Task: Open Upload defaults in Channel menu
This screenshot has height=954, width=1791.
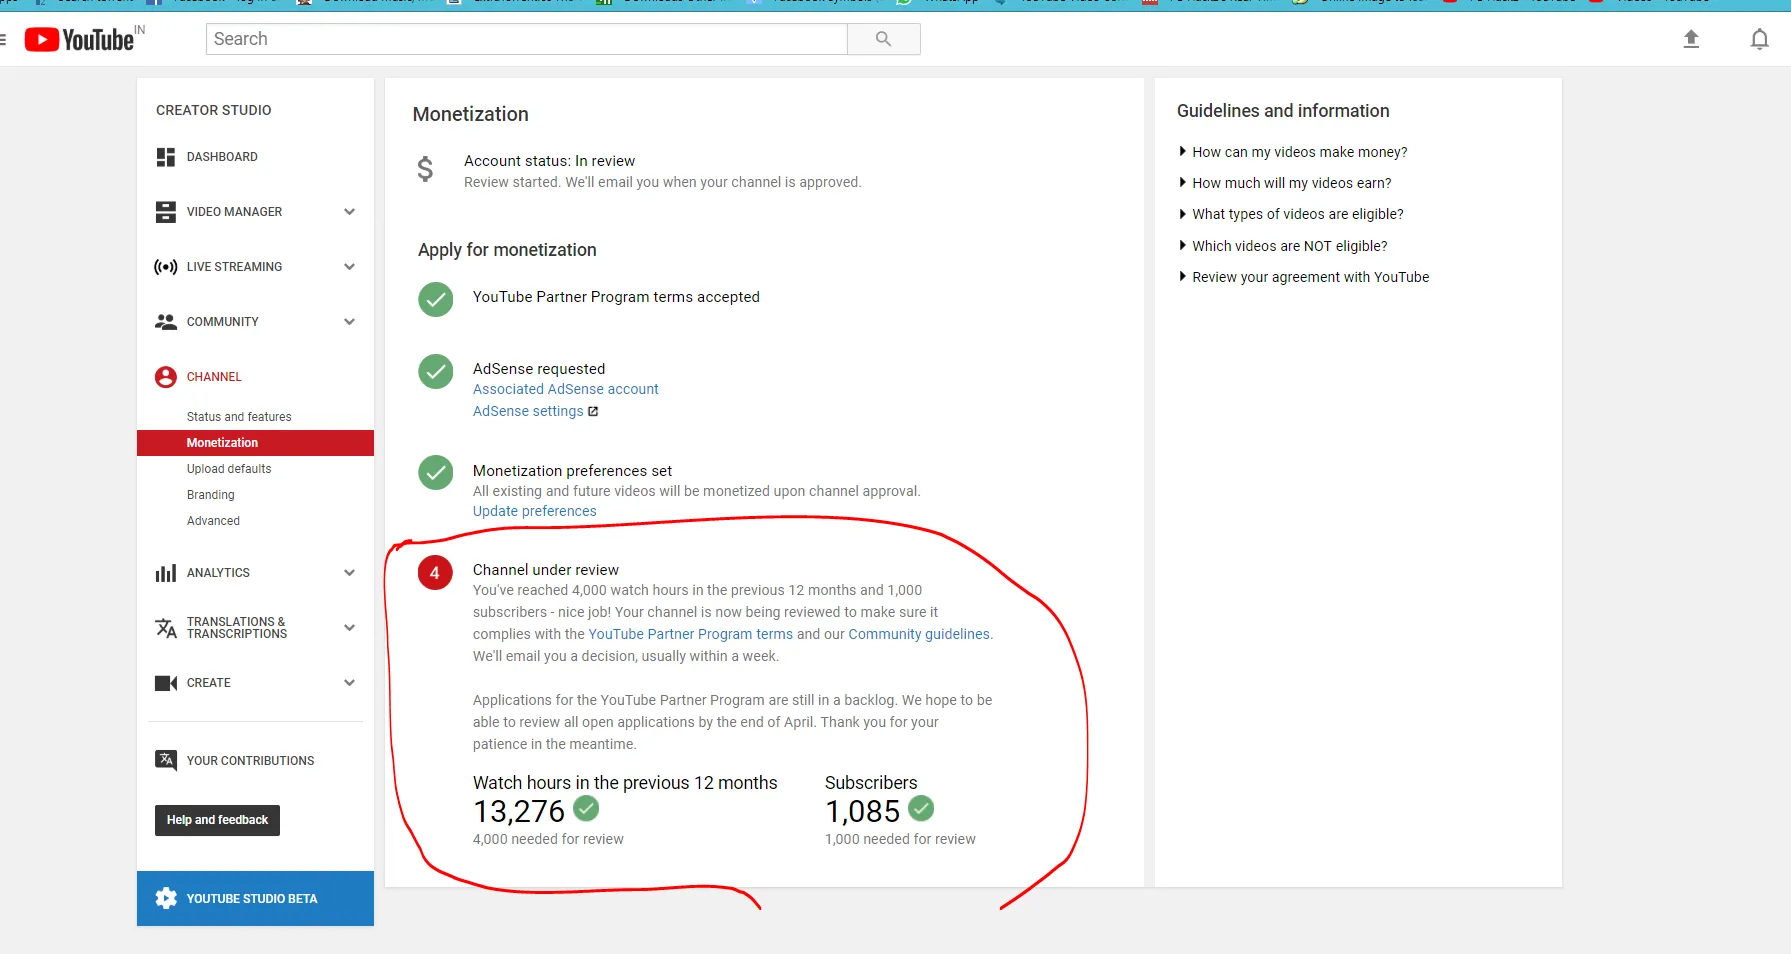Action: point(229,469)
